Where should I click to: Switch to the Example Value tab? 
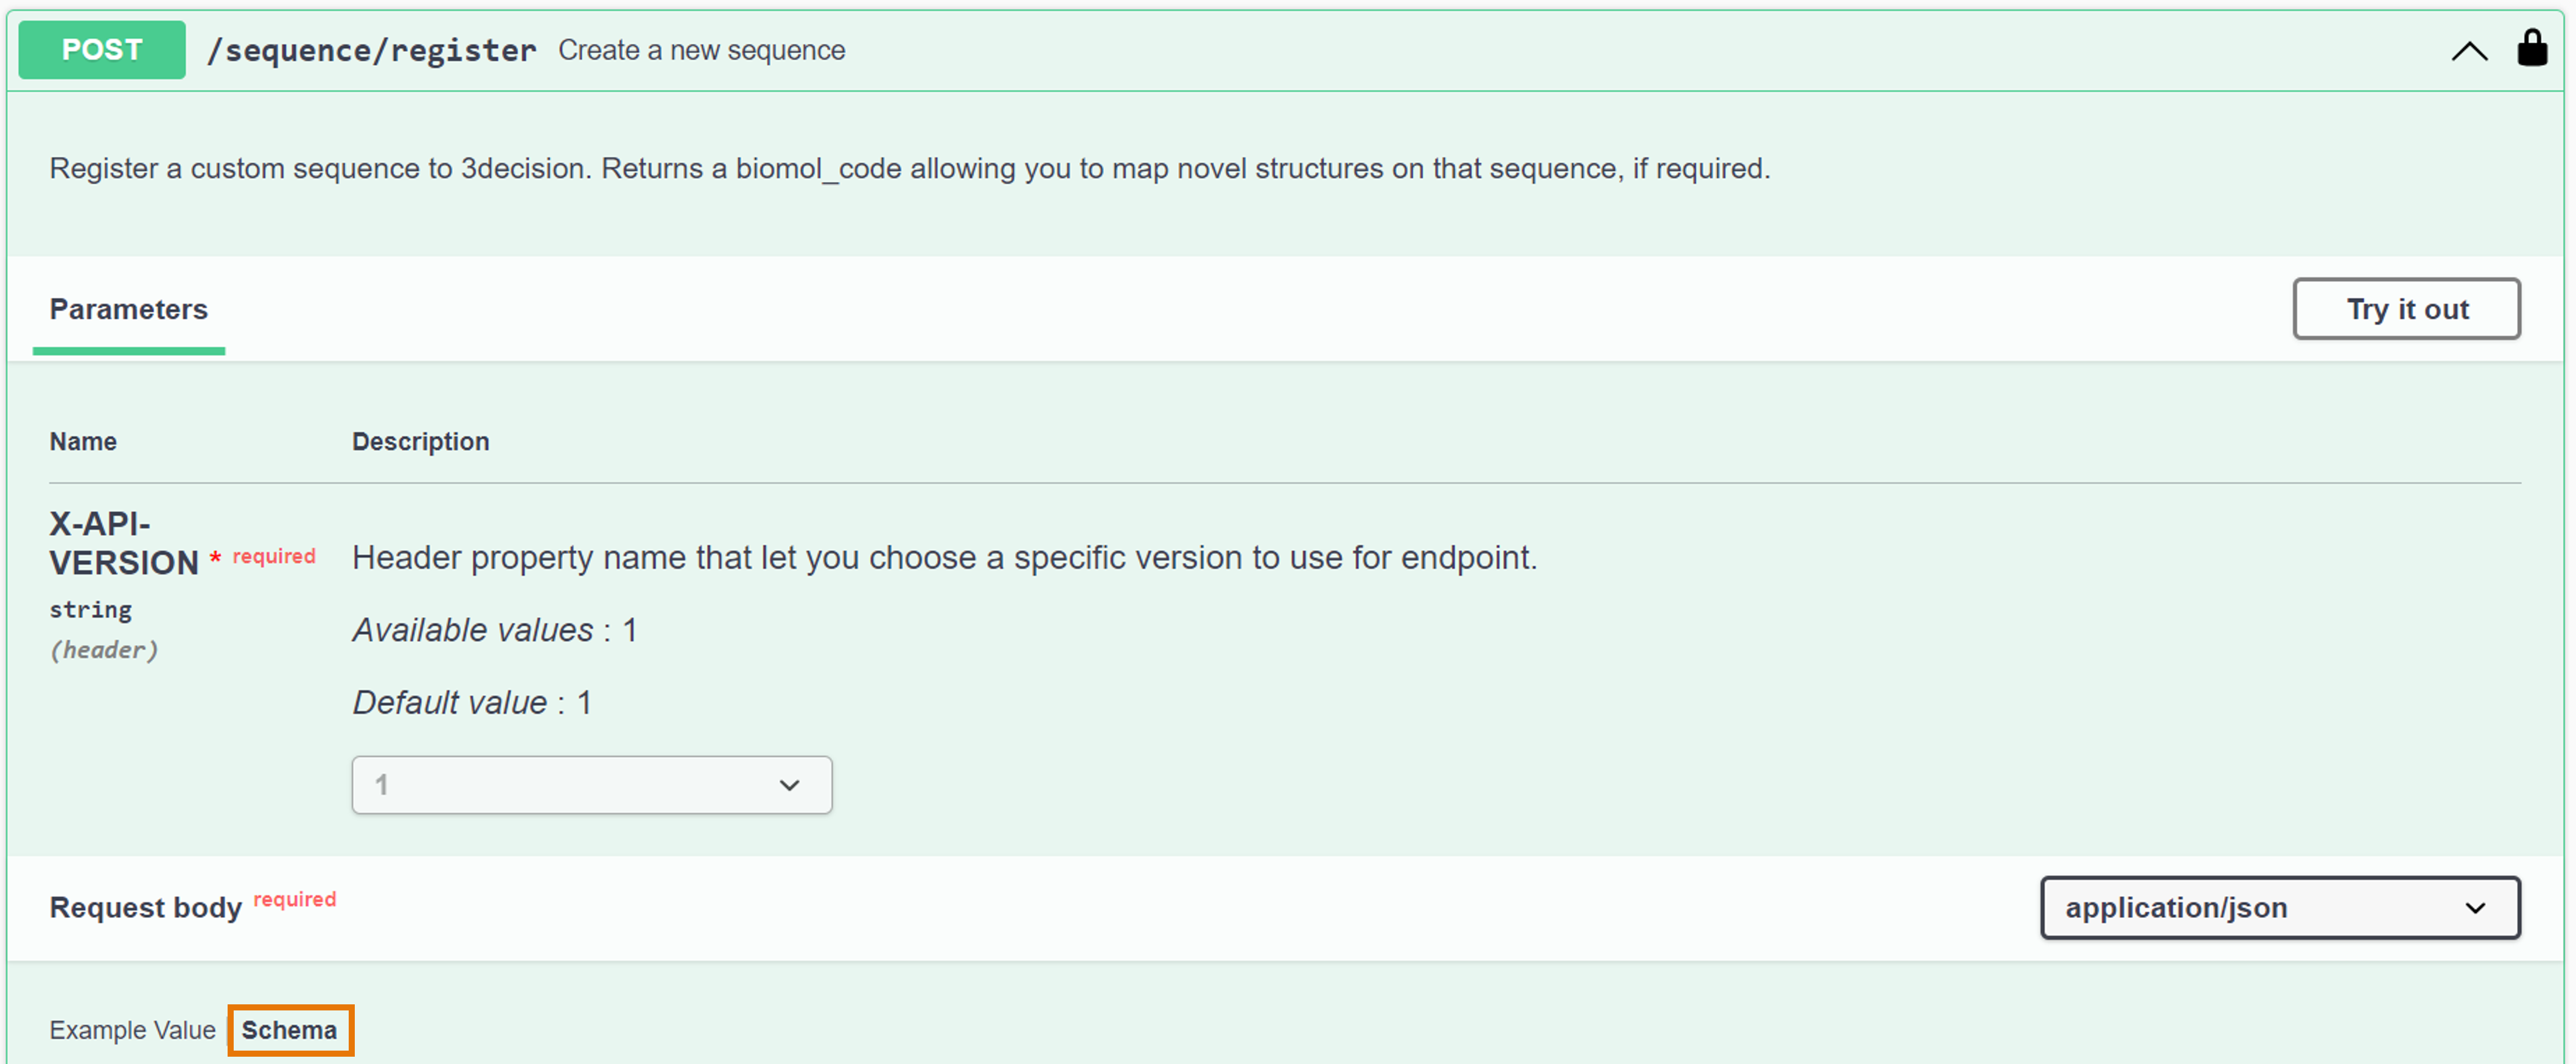coord(133,1030)
